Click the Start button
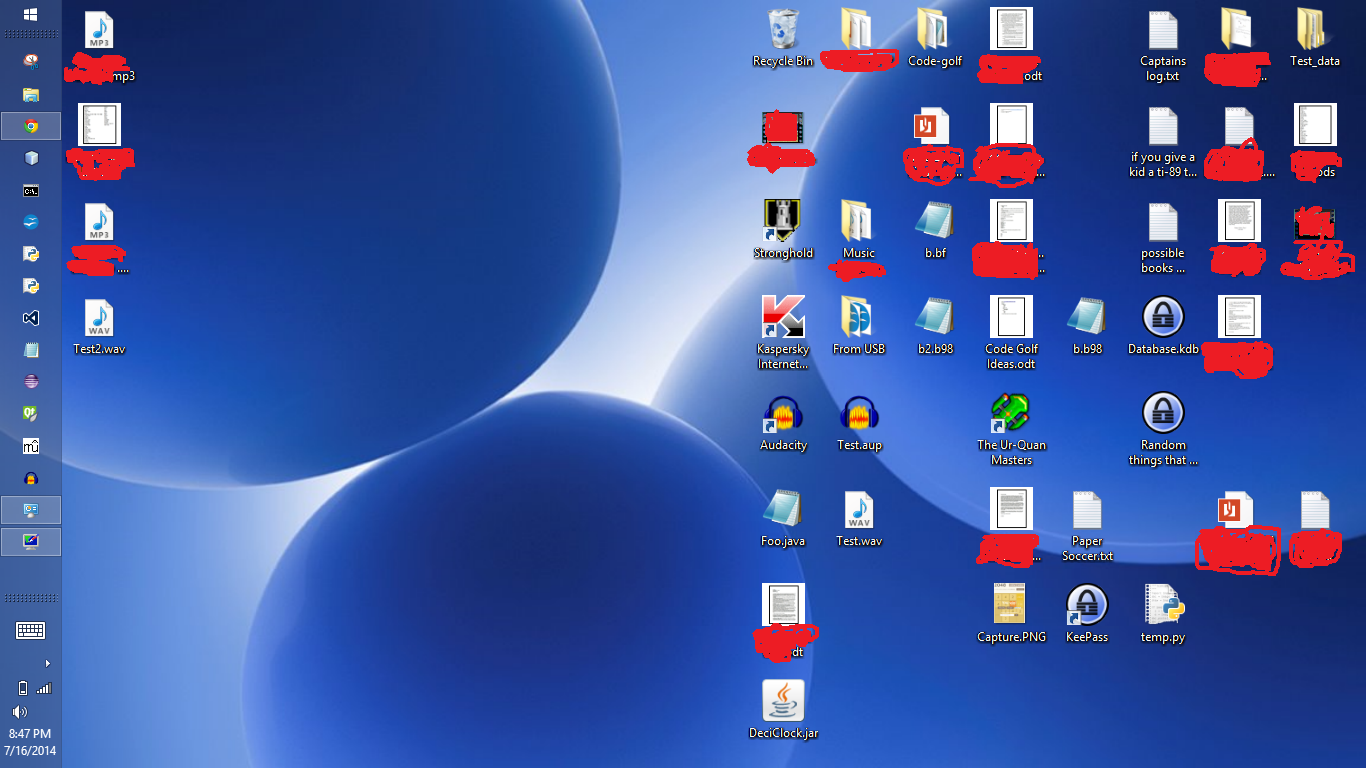The image size is (1366, 768). [30, 15]
